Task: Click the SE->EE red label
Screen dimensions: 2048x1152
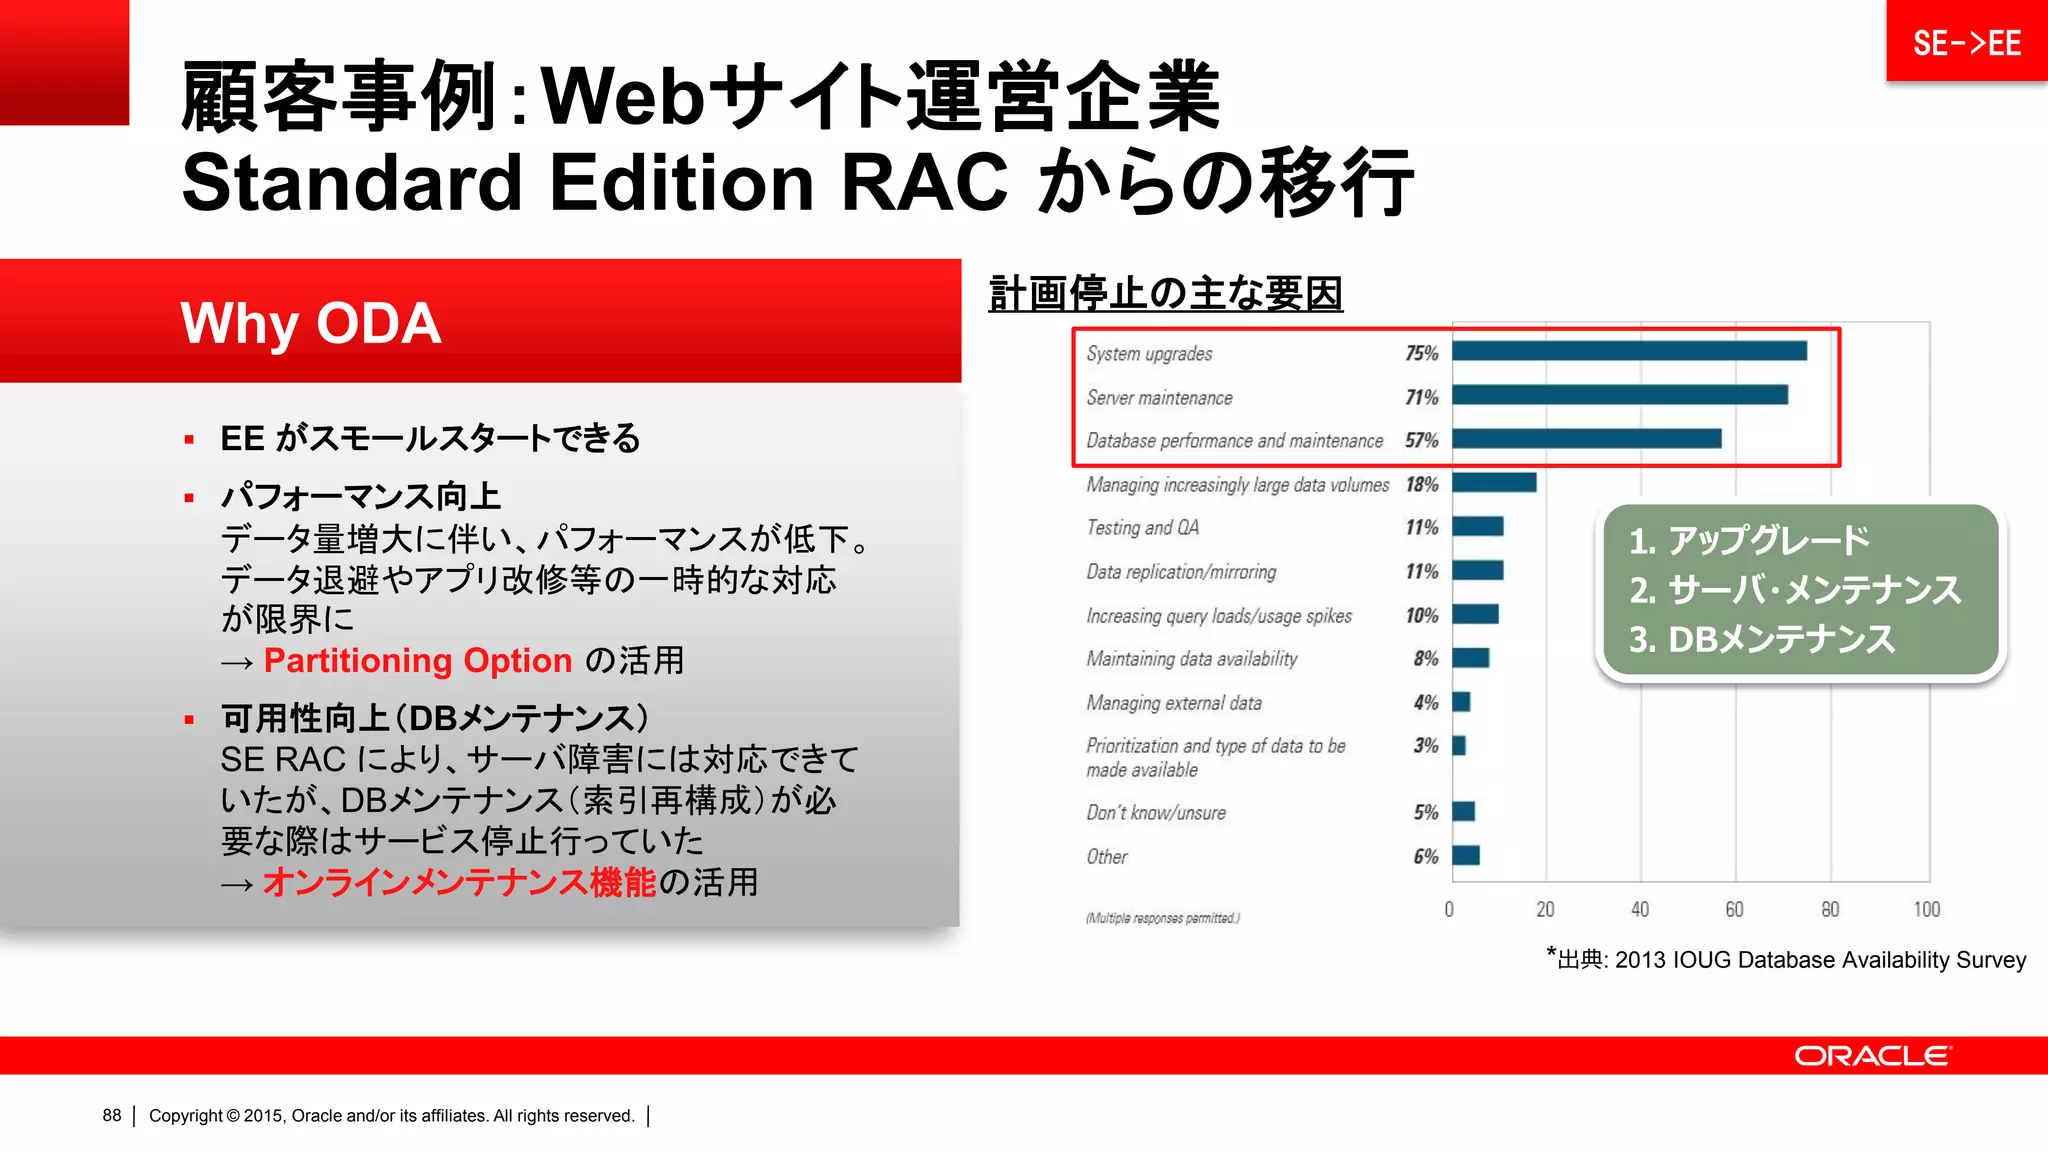Action: pos(1966,41)
